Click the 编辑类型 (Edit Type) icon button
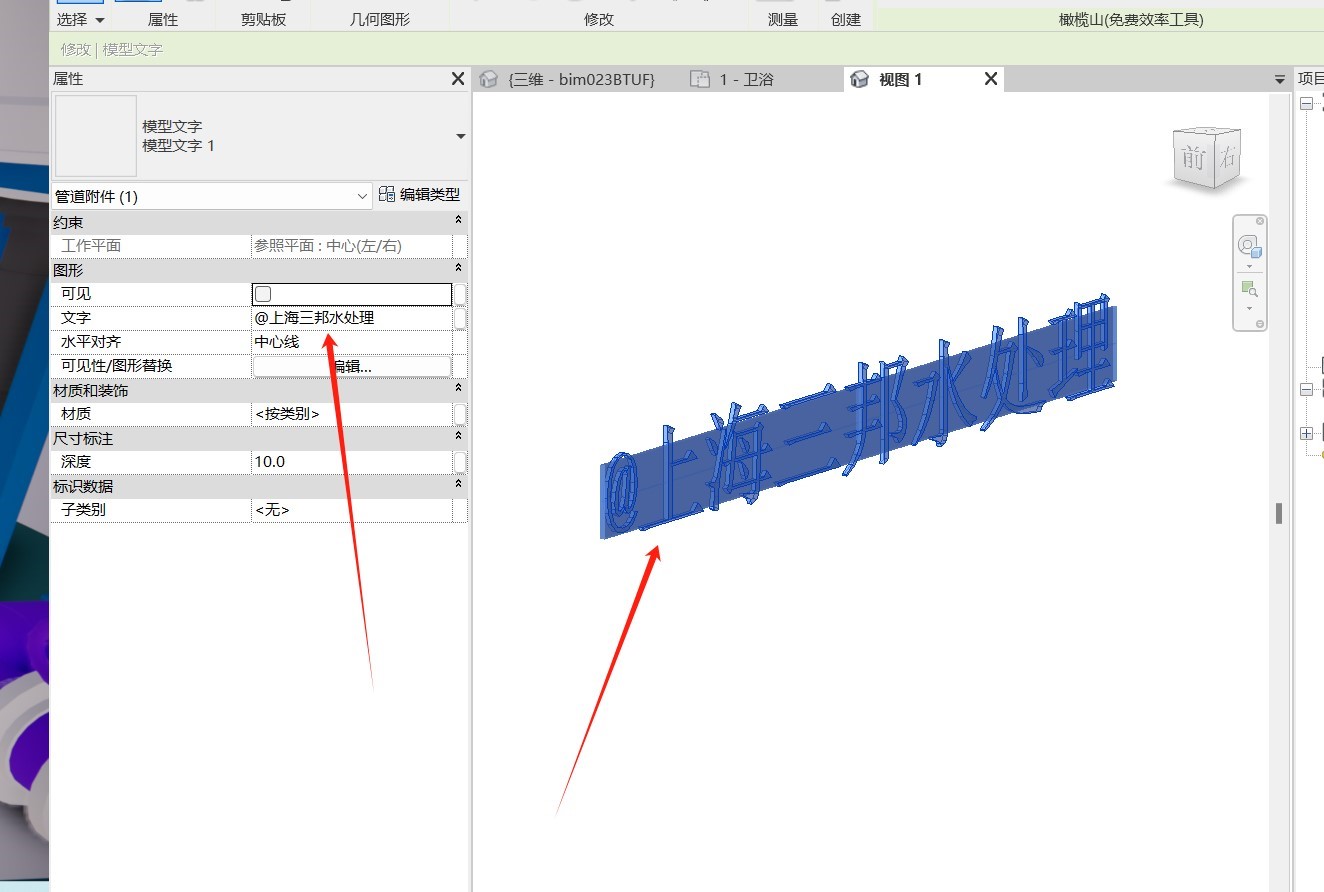The width and height of the screenshot is (1324, 892). click(387, 195)
